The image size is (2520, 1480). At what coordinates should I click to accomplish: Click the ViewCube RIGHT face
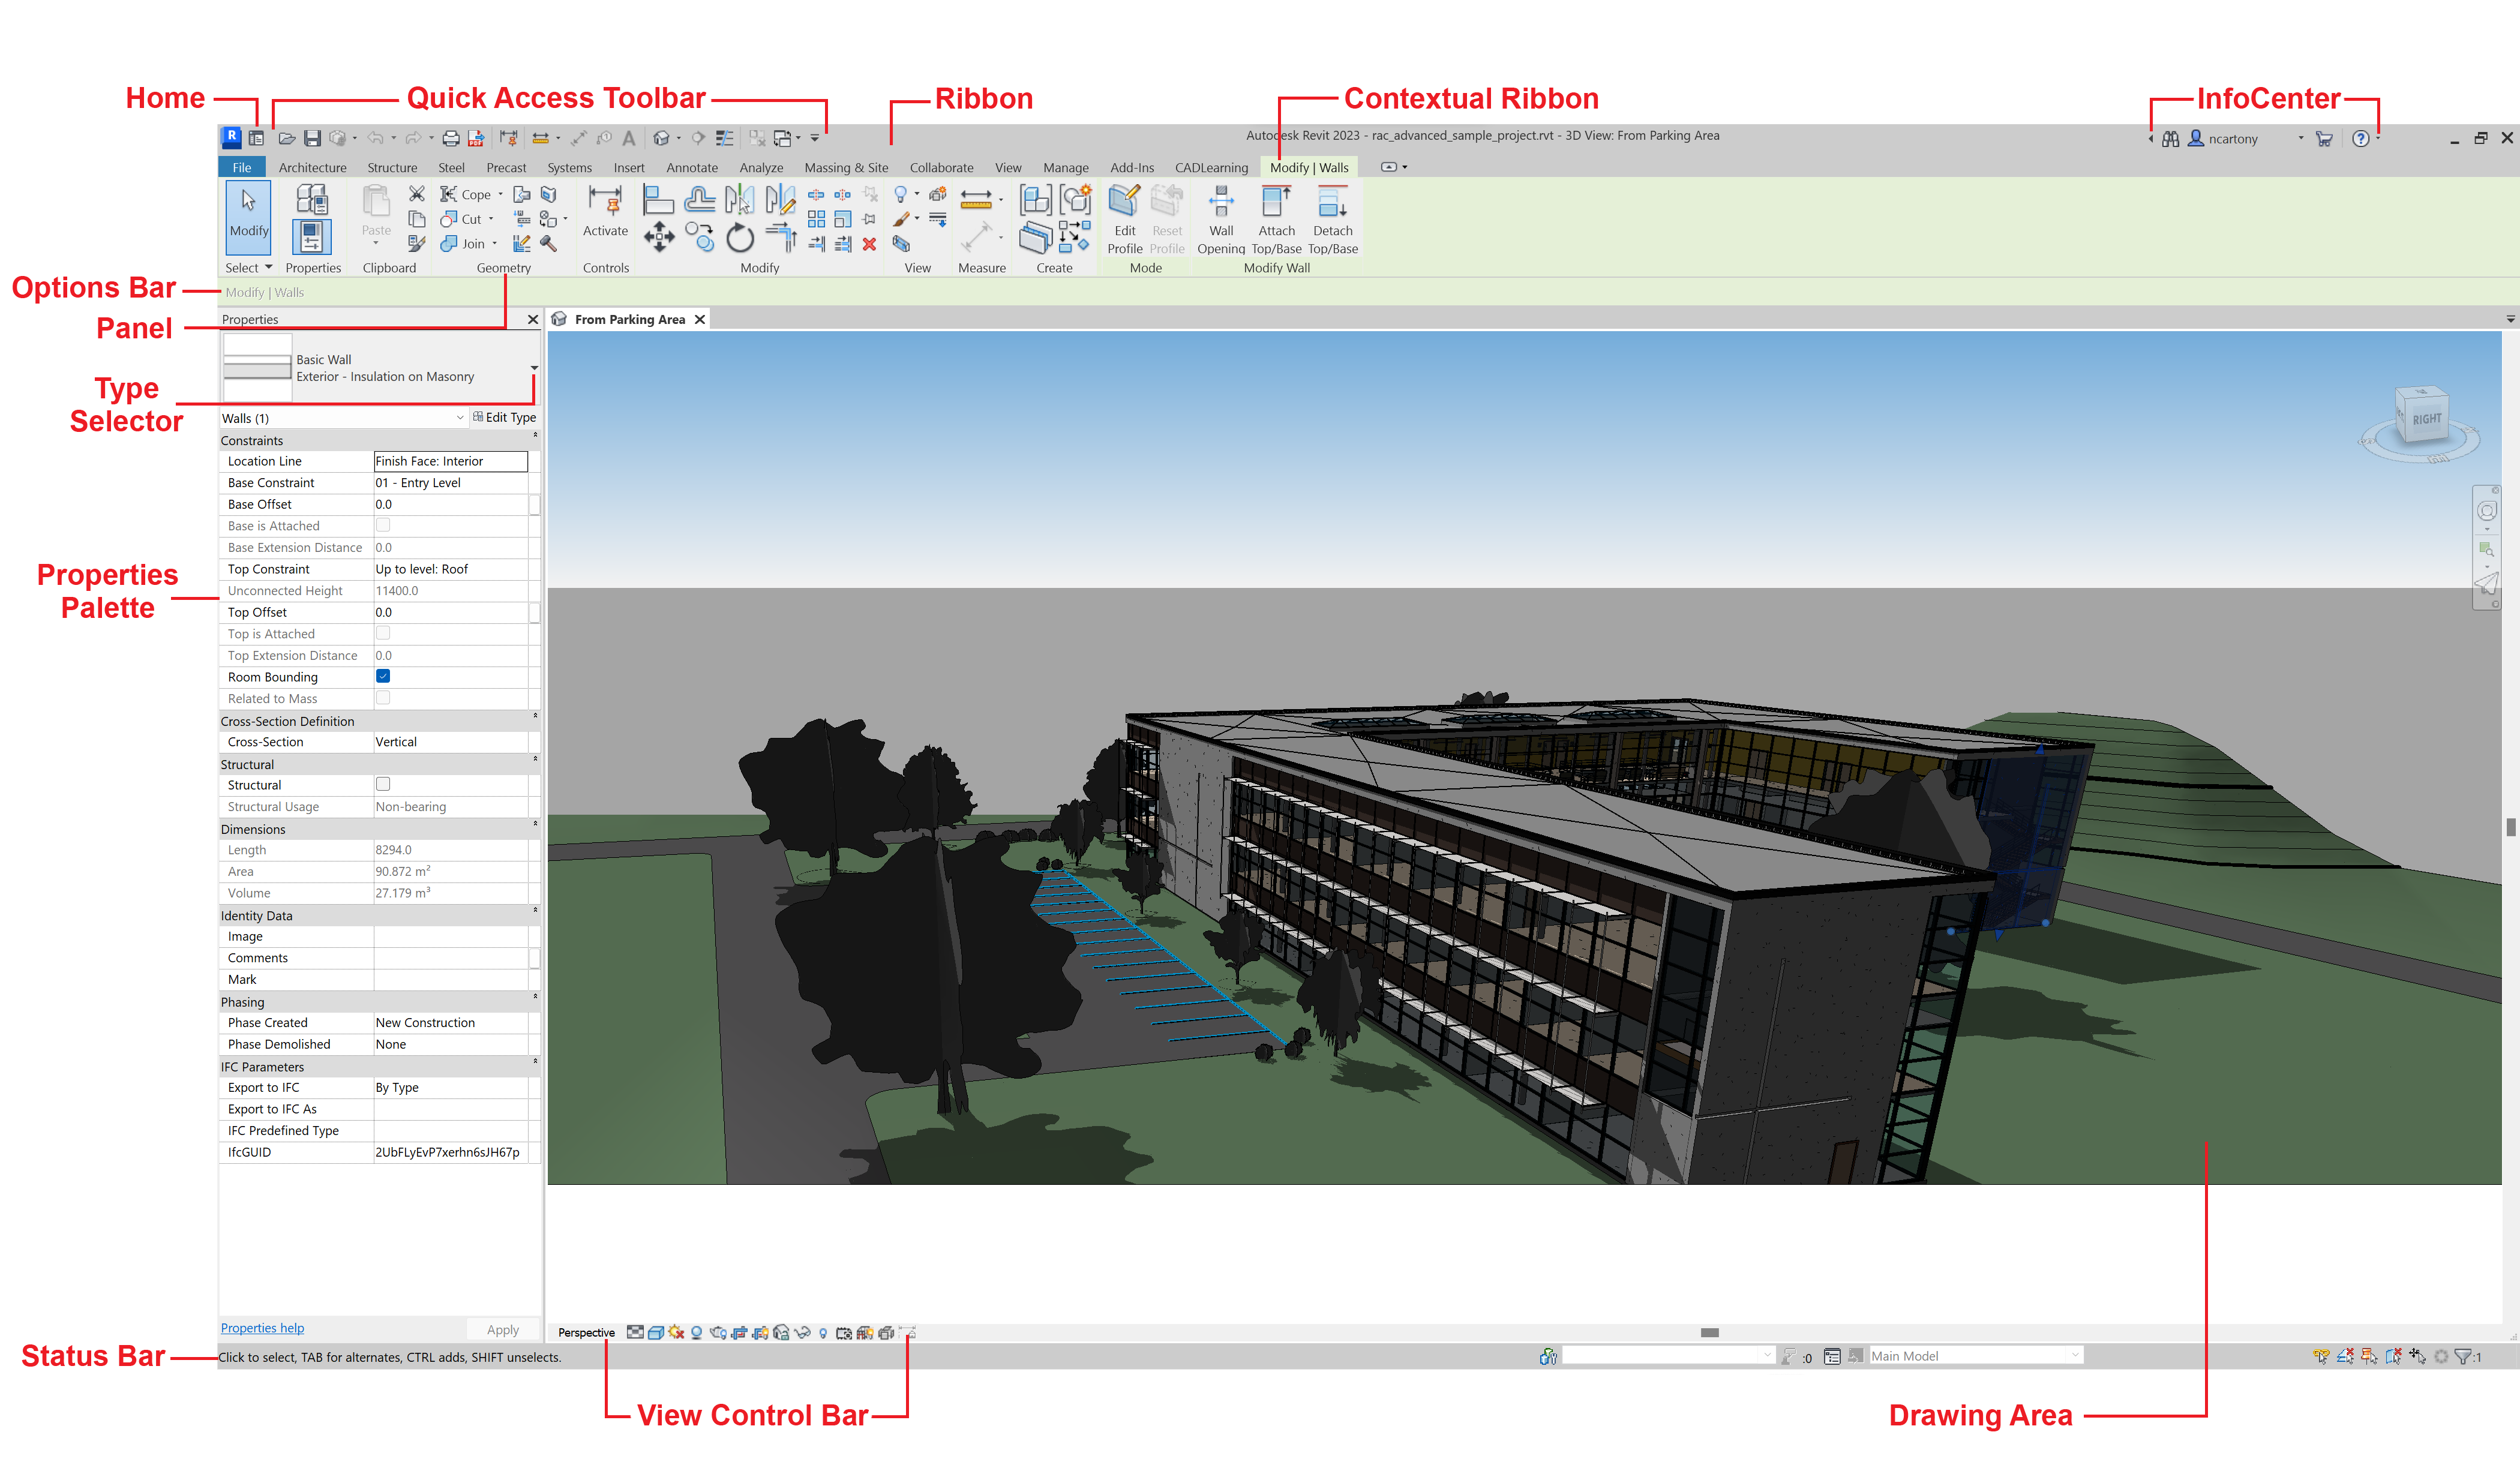[2426, 419]
